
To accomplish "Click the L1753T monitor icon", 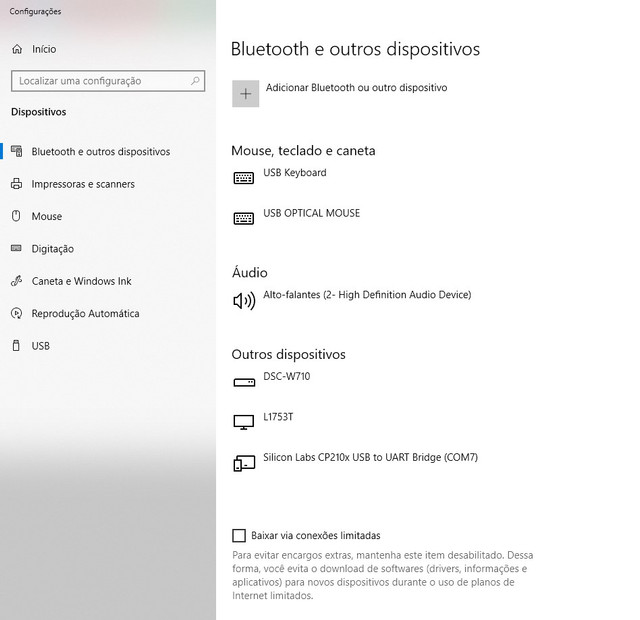I will 244,422.
